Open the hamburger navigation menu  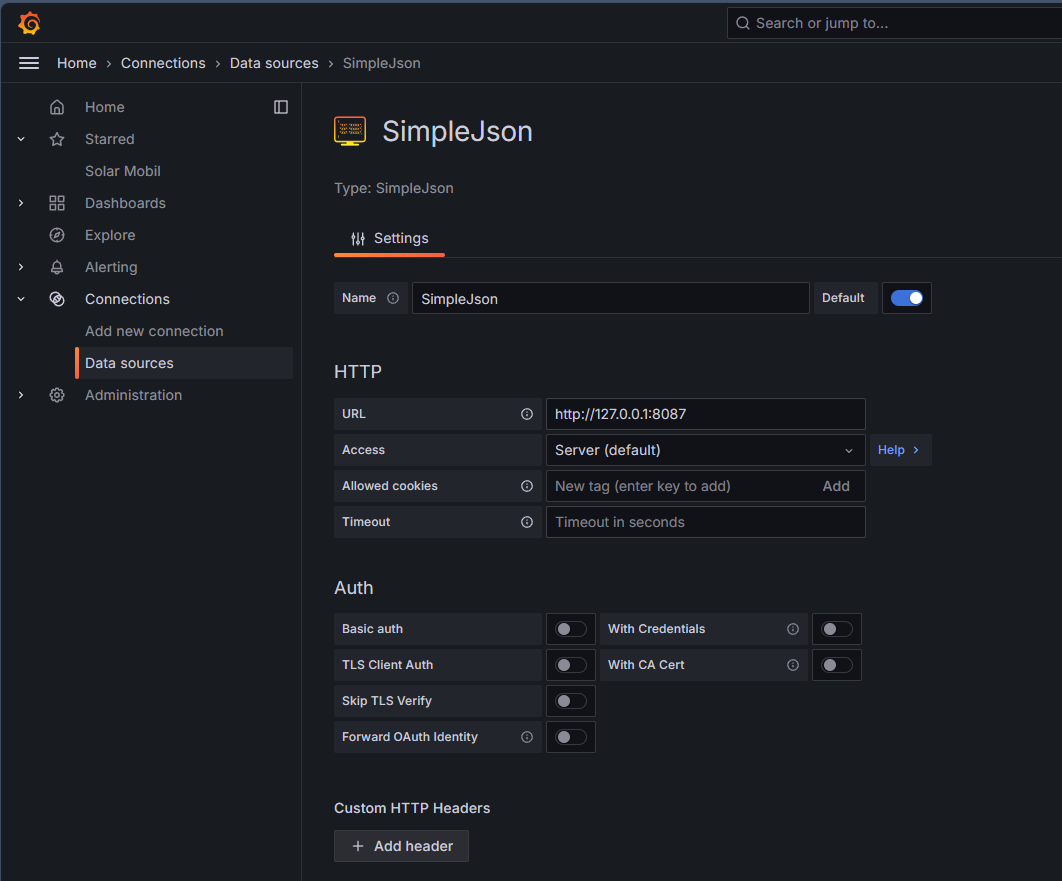[x=29, y=63]
